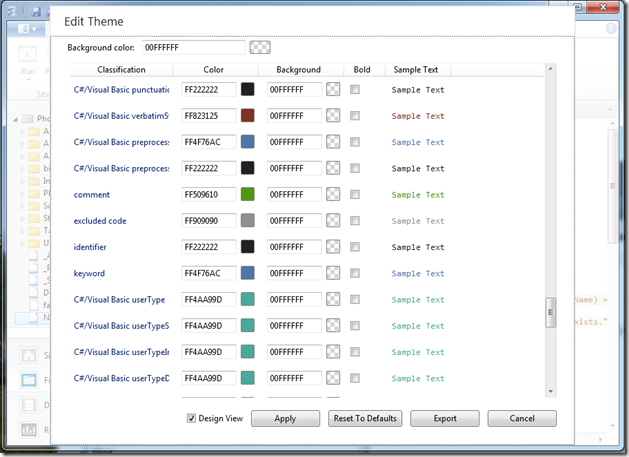629x457 pixels.
Task: Cancel the Edit Theme dialog
Action: tap(522, 418)
